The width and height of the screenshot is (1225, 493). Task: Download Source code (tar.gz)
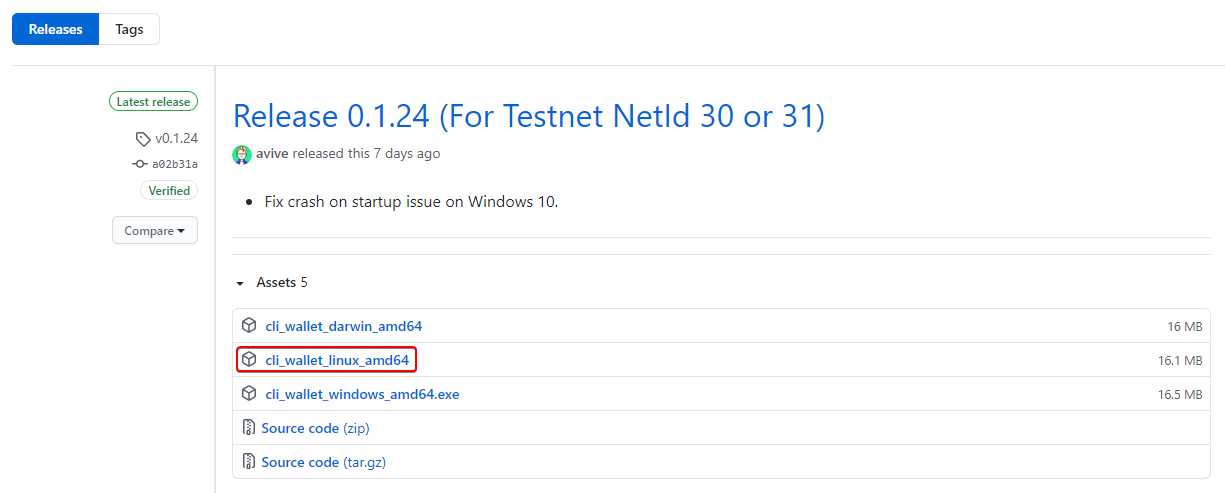tap(323, 462)
